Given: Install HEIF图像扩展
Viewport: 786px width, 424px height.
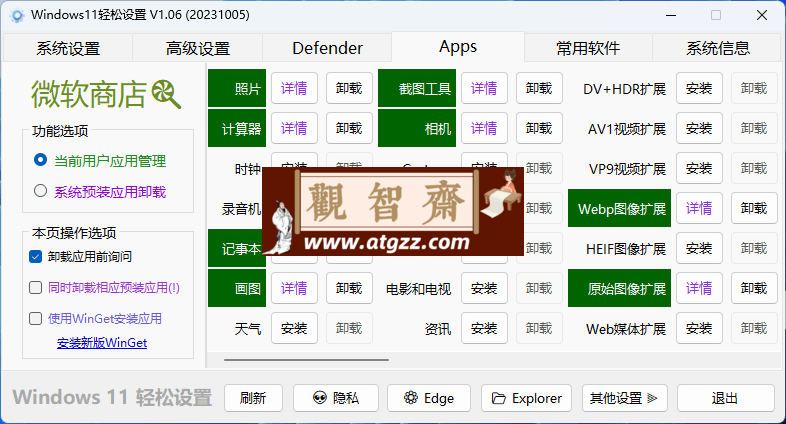Looking at the screenshot, I should [699, 248].
